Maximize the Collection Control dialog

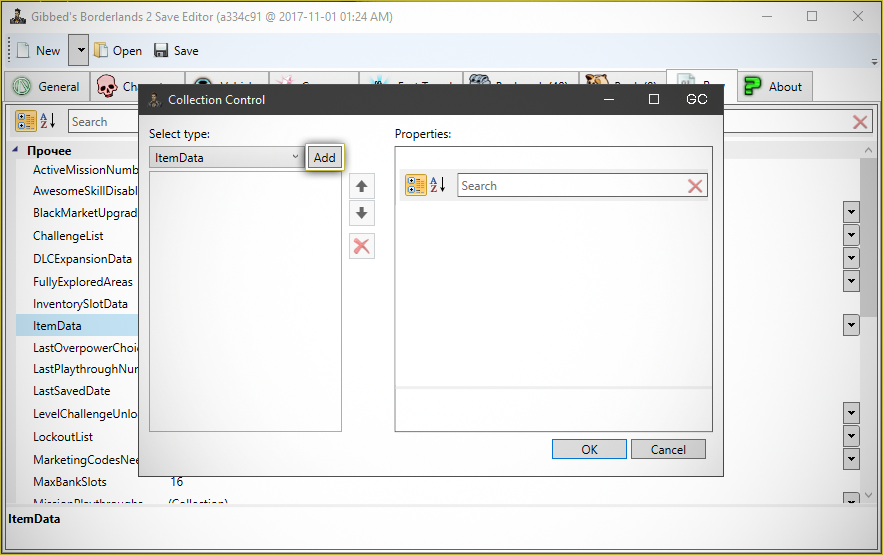(654, 99)
